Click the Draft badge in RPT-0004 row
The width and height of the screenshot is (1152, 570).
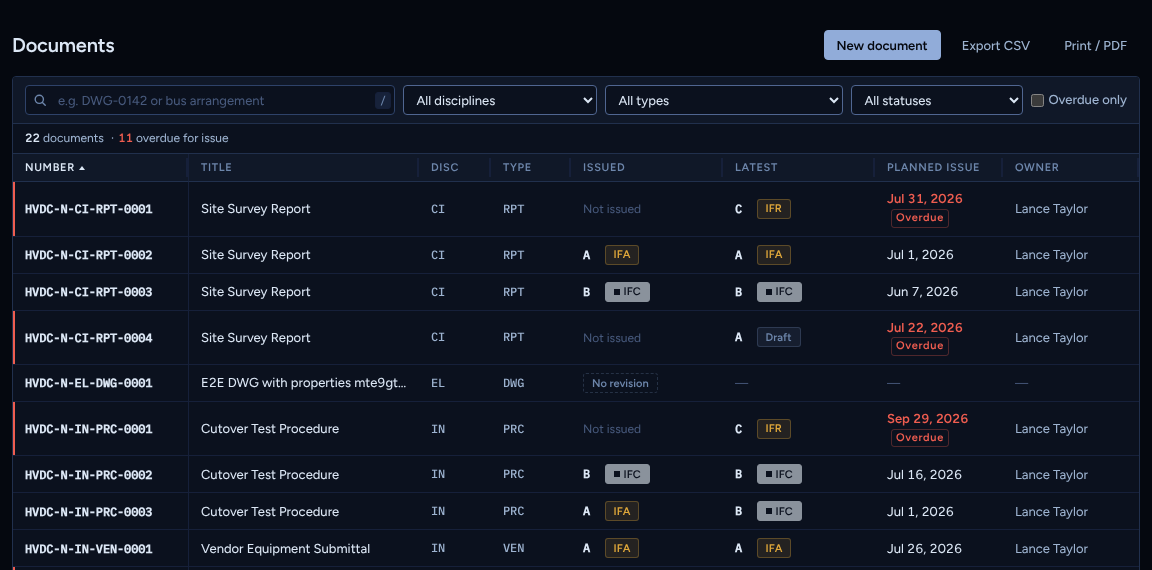pyautogui.click(x=779, y=337)
